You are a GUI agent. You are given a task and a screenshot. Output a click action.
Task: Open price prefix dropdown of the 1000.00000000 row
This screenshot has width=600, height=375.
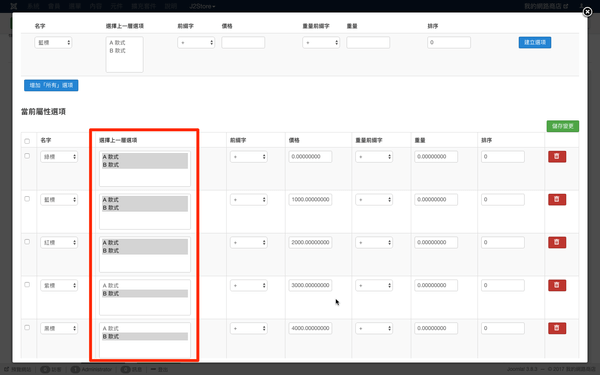coord(249,199)
